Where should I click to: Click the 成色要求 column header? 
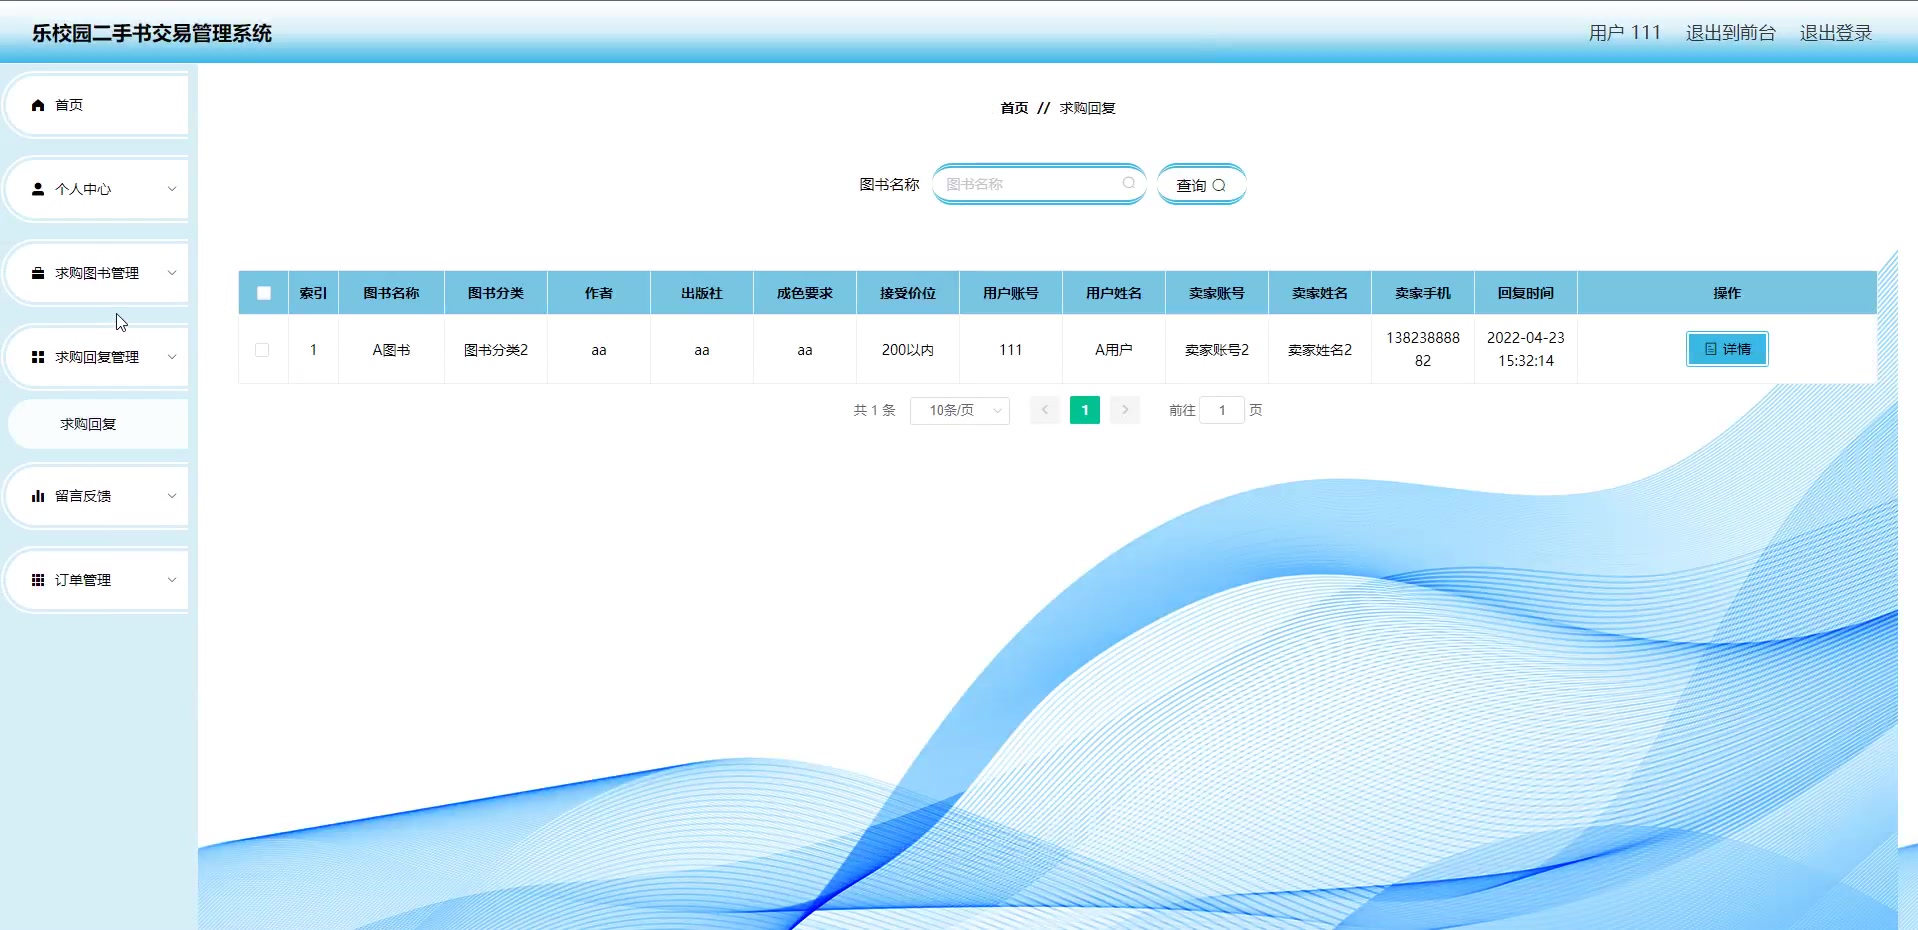point(805,293)
